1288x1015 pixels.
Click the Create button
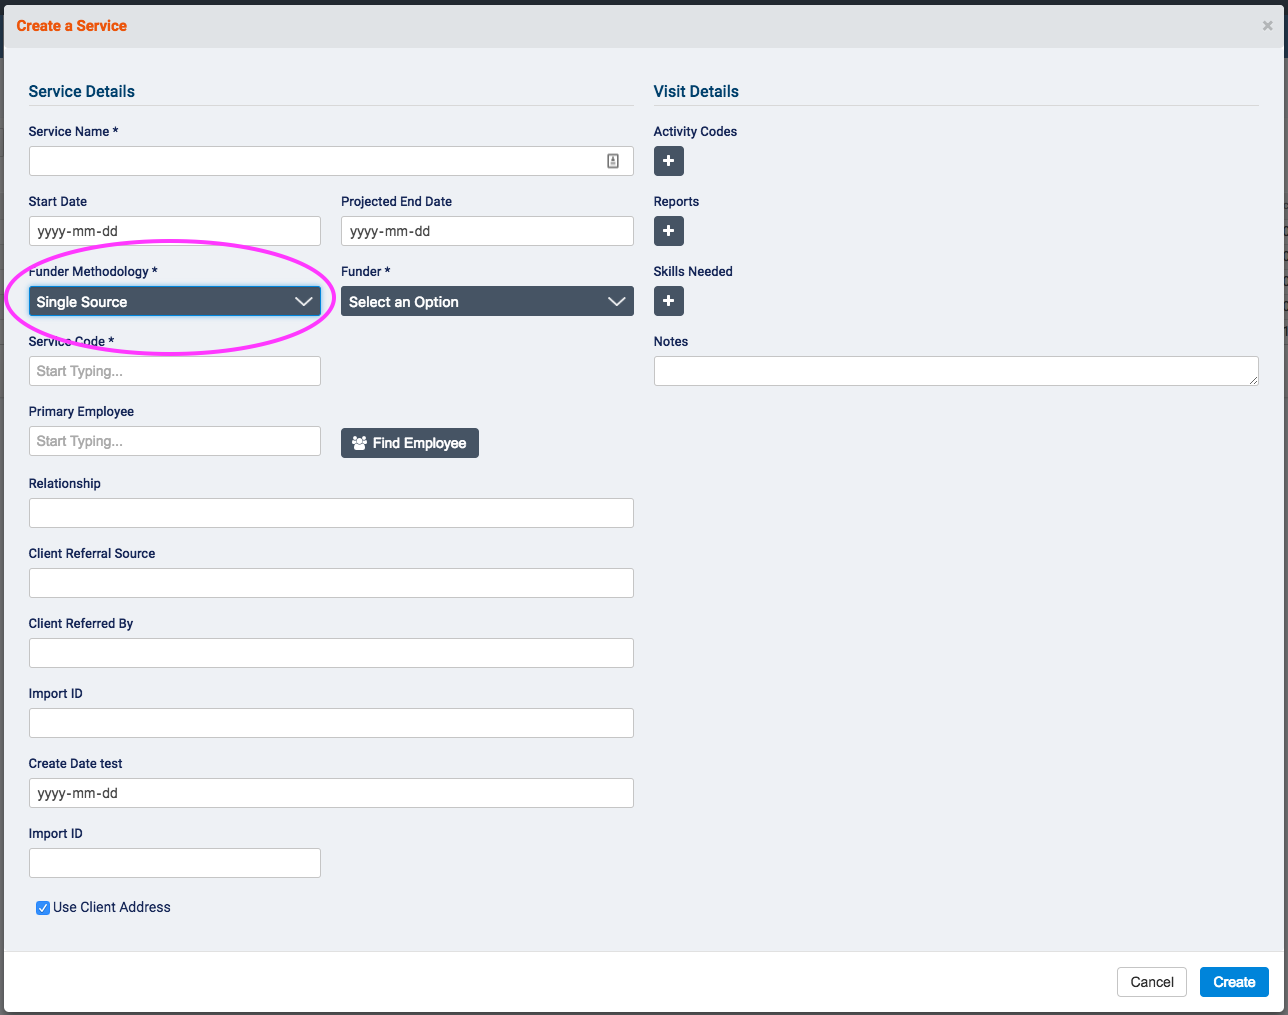coord(1234,982)
